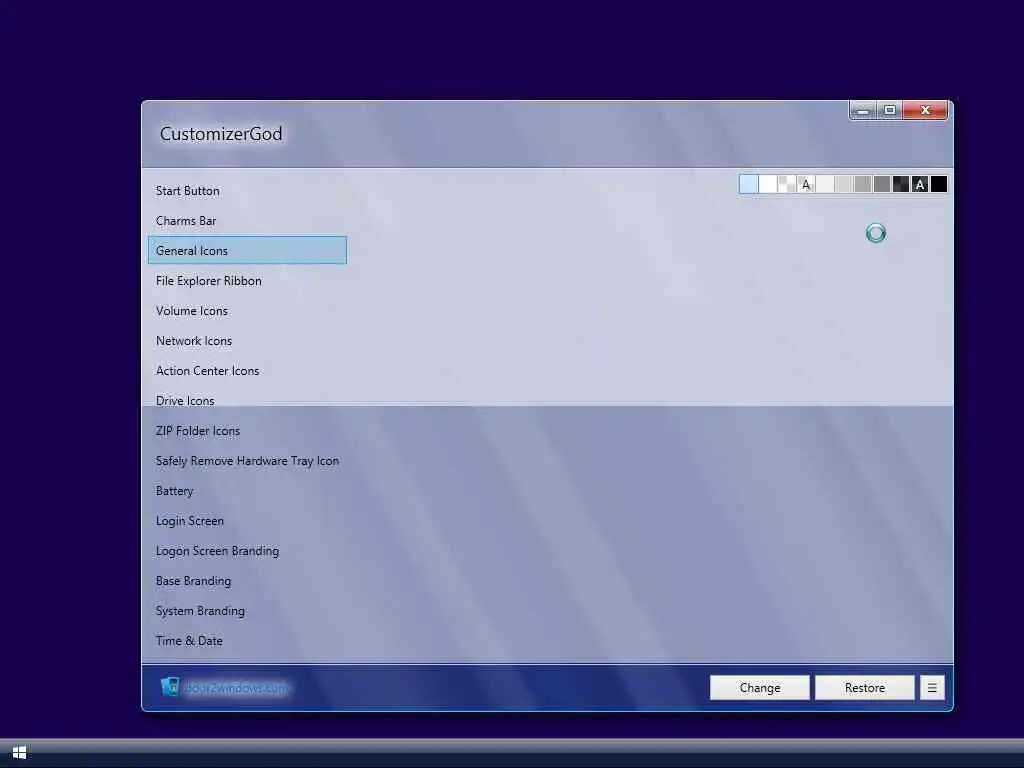This screenshot has width=1024, height=768.
Task: Click the Restore button
Action: (x=865, y=688)
